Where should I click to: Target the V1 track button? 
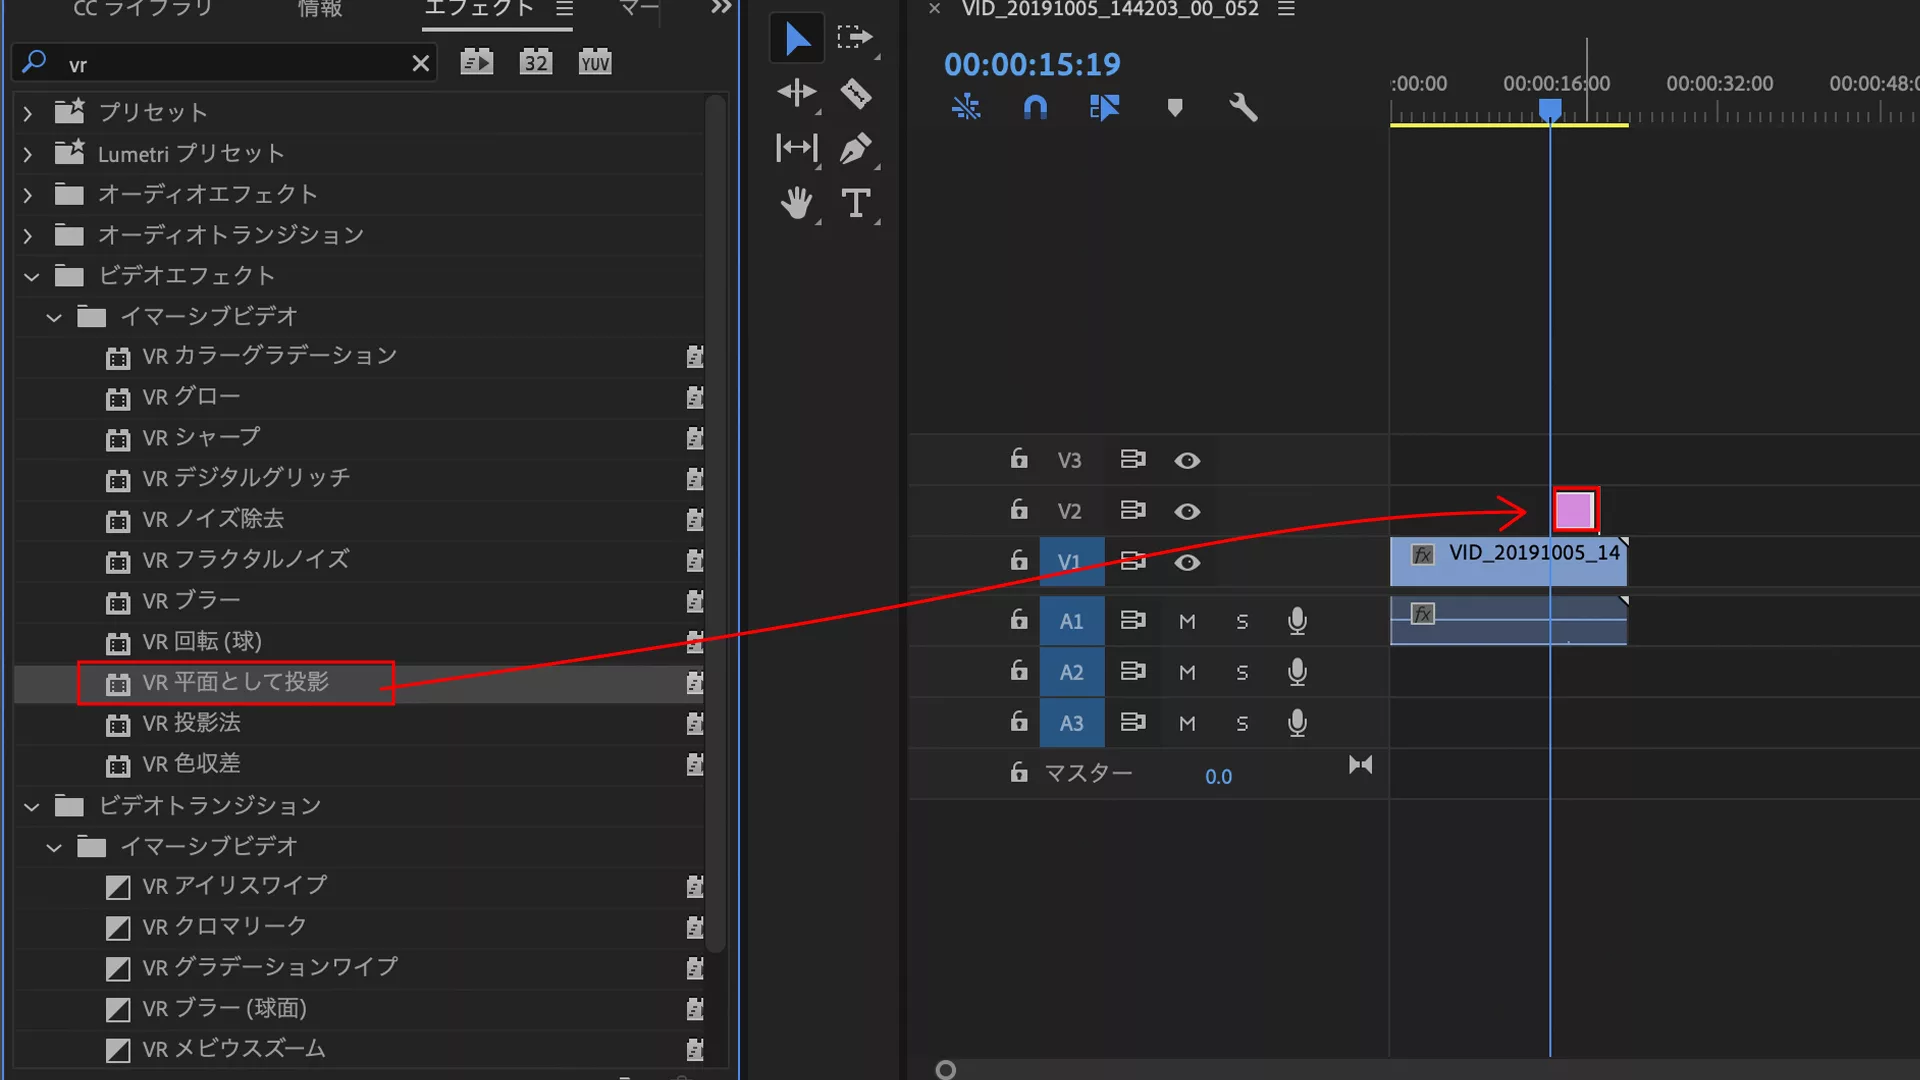1071,562
